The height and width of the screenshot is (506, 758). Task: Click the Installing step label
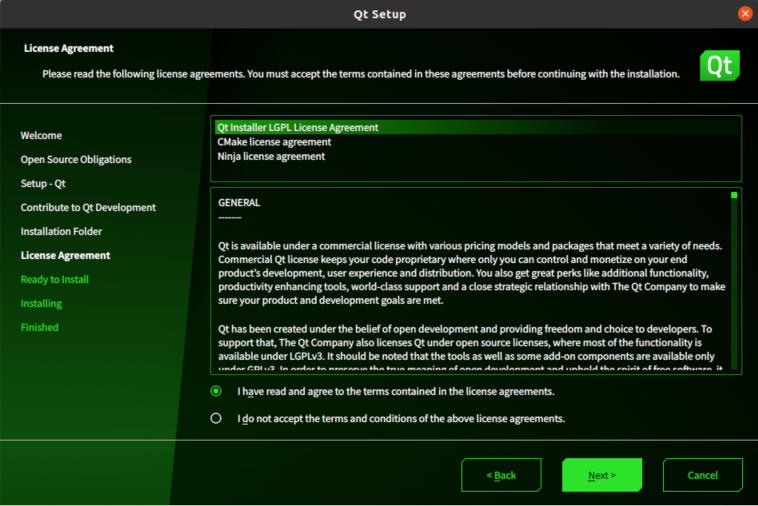[41, 304]
